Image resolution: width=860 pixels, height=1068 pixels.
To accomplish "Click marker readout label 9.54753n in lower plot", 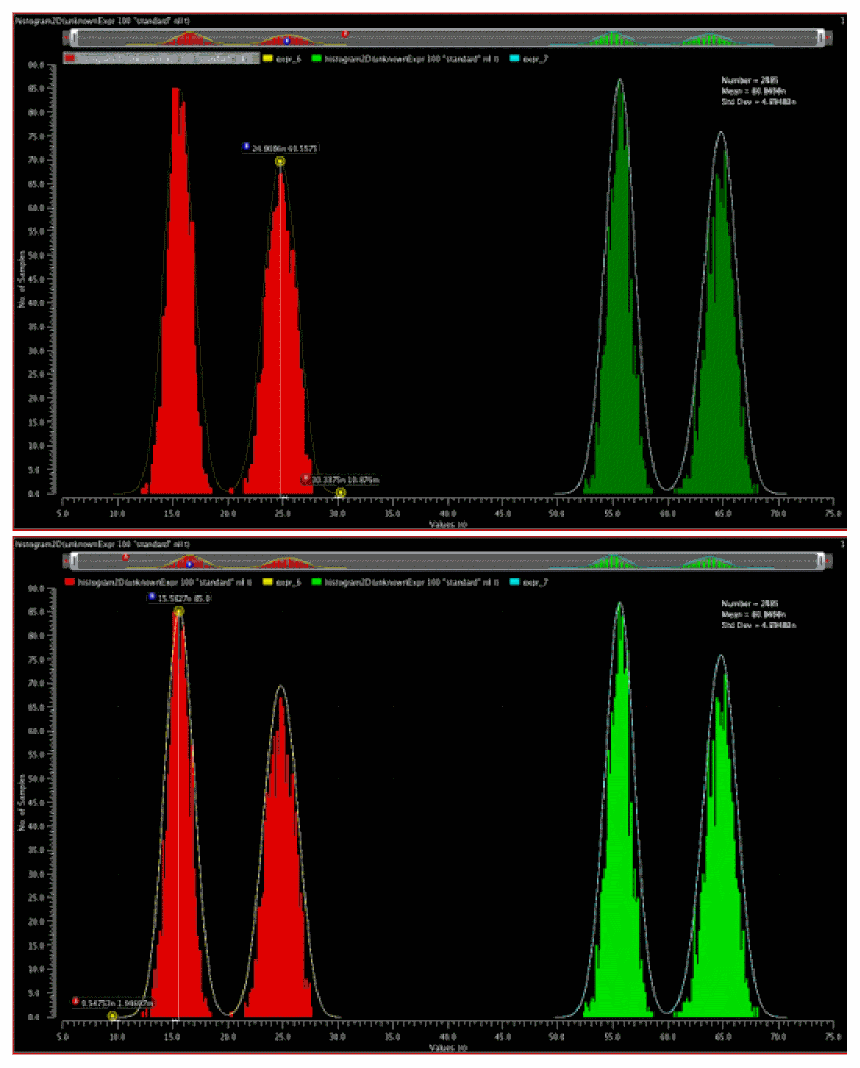I will point(117,1003).
